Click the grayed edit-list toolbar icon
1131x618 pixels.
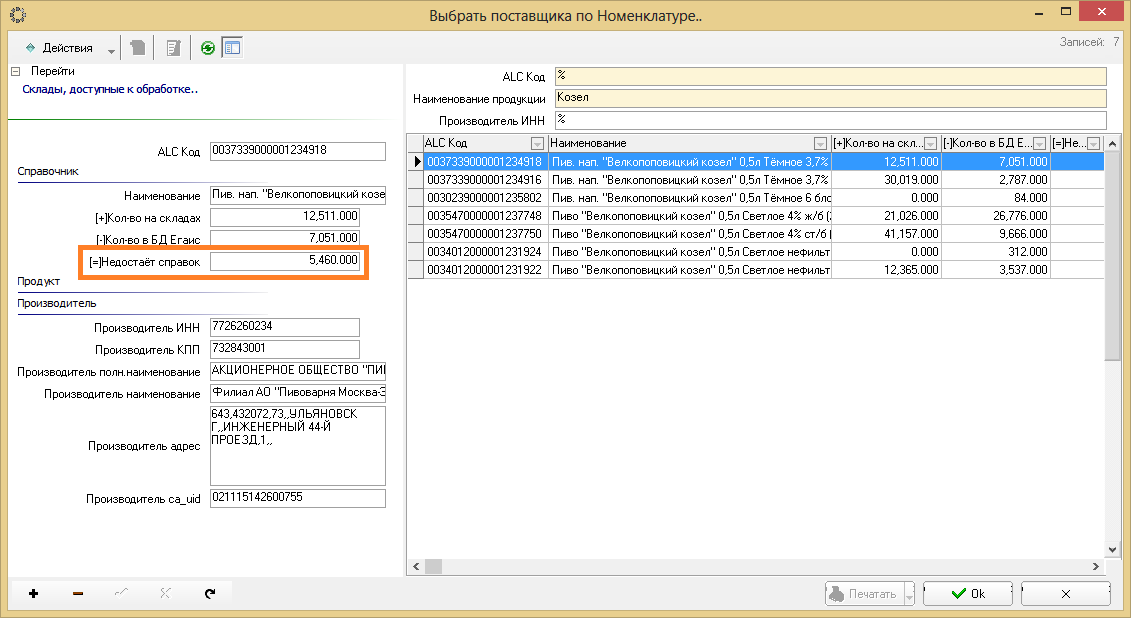[x=173, y=48]
